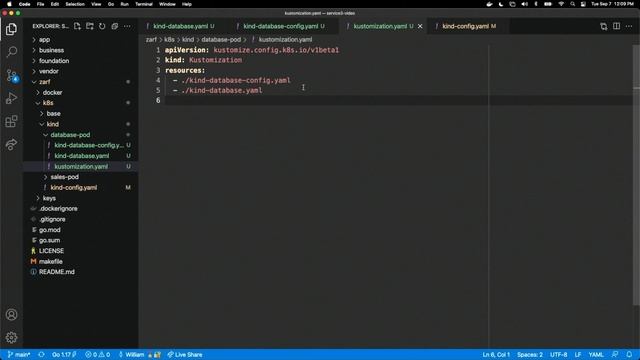Viewport: 640px width, 360px height.
Task: Open the Explorer view in activity bar
Action: coord(11,29)
